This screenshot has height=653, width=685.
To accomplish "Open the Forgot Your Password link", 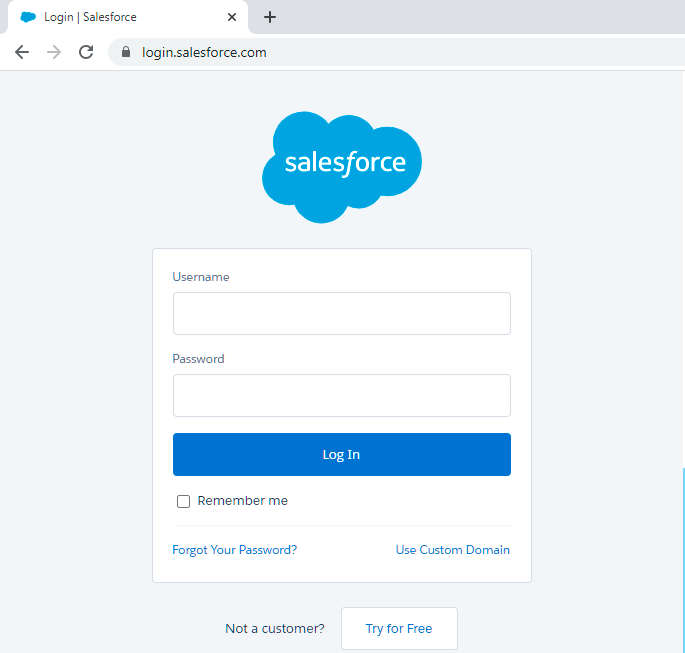I will pos(234,550).
